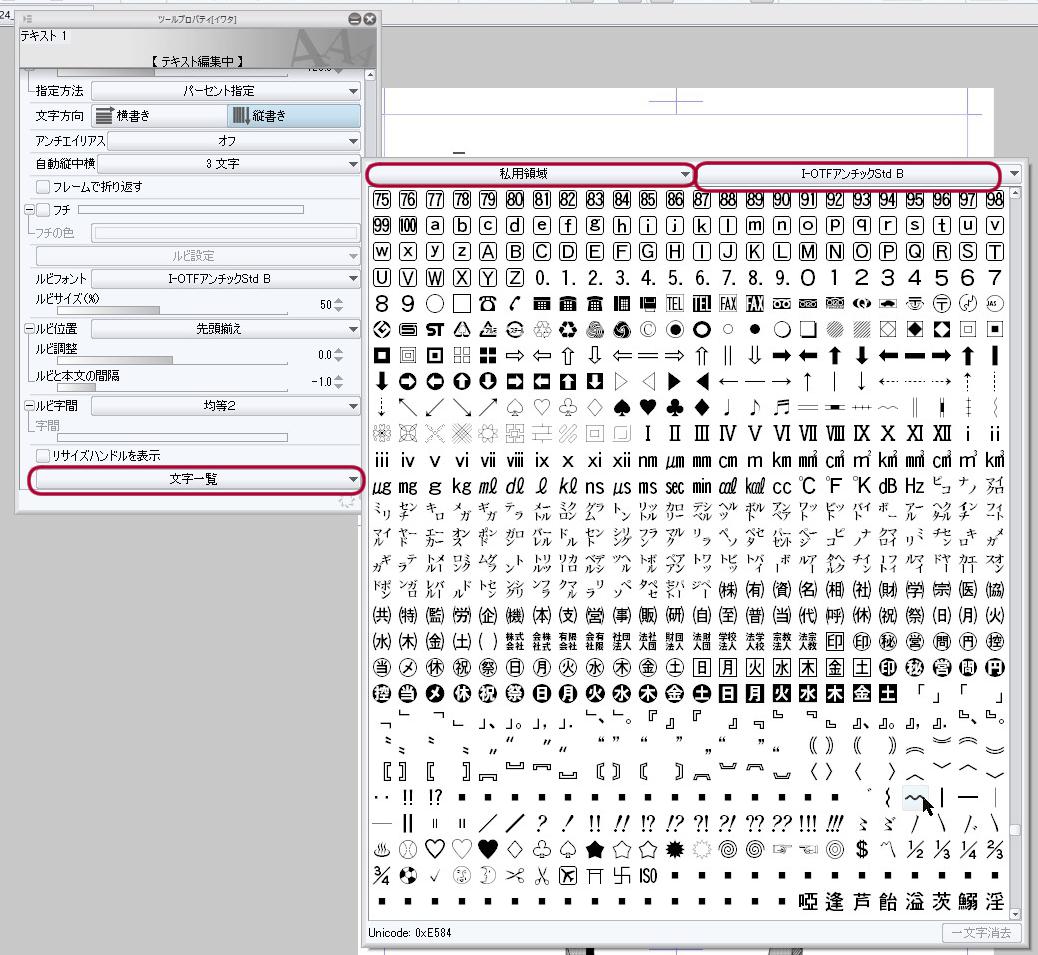Screen dimensions: 1038x955
Task: Set text direction to 縦書き
Action: click(x=294, y=116)
